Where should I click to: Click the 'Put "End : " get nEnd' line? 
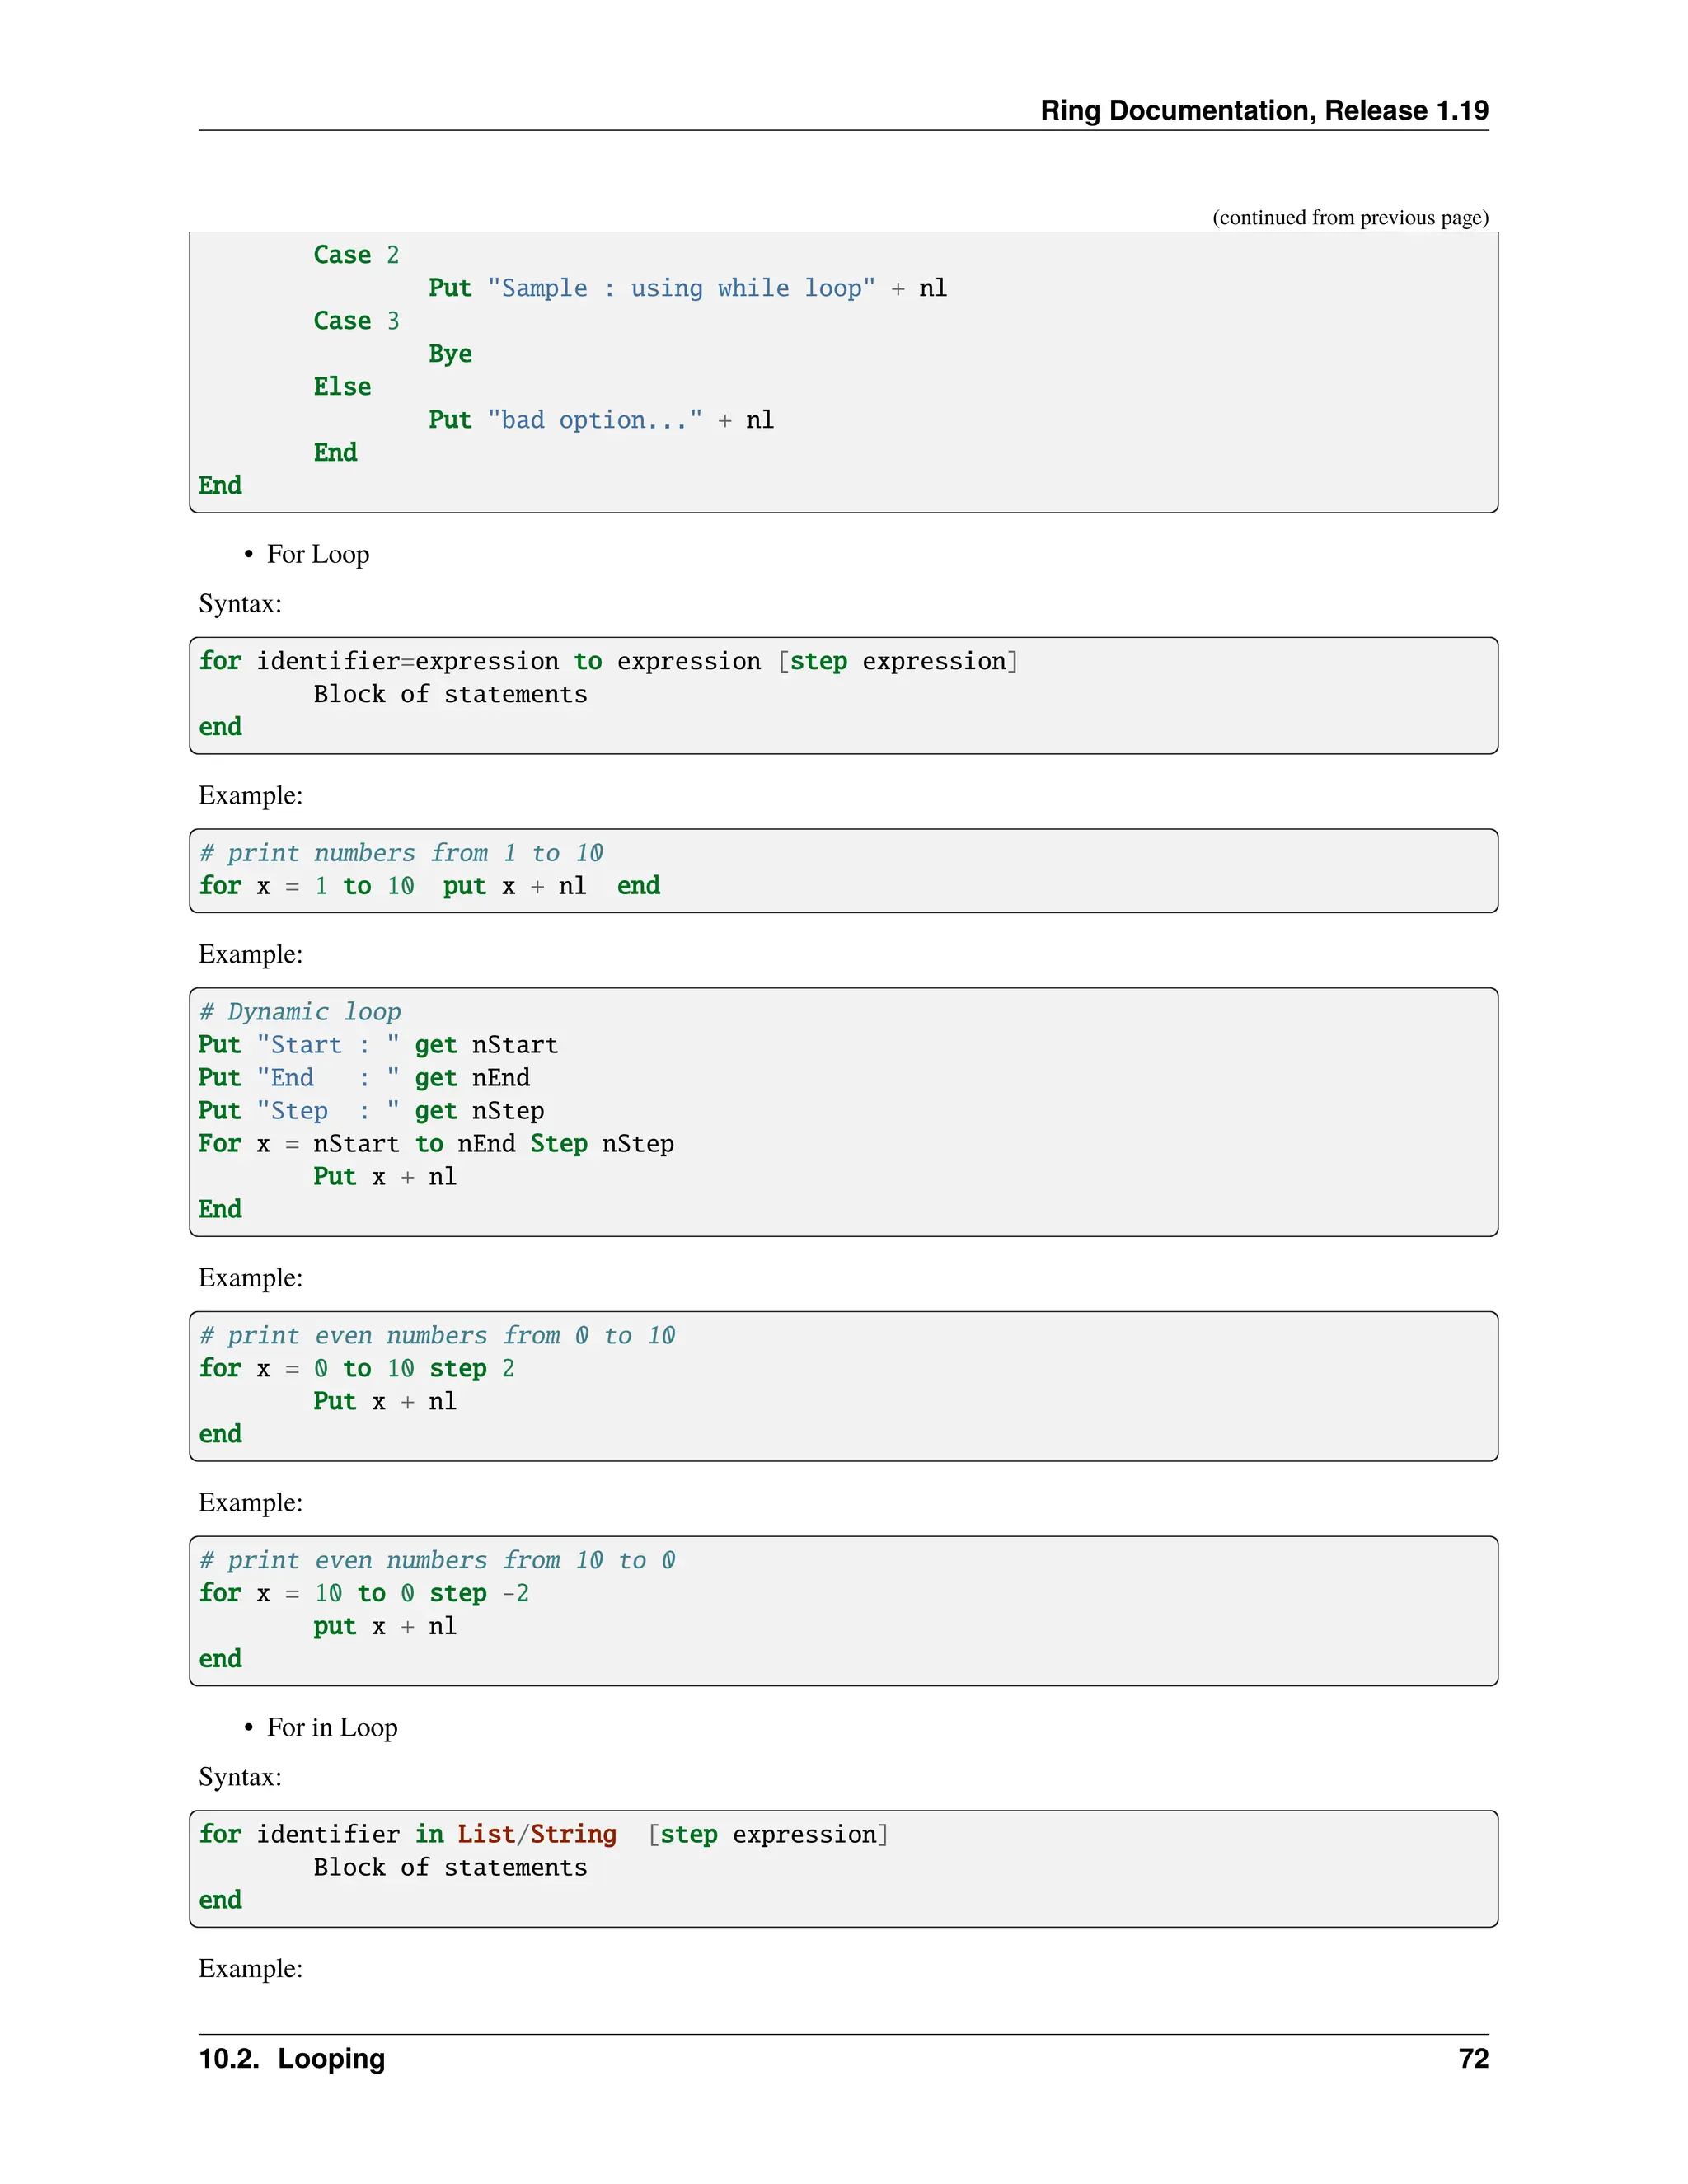tap(364, 1078)
